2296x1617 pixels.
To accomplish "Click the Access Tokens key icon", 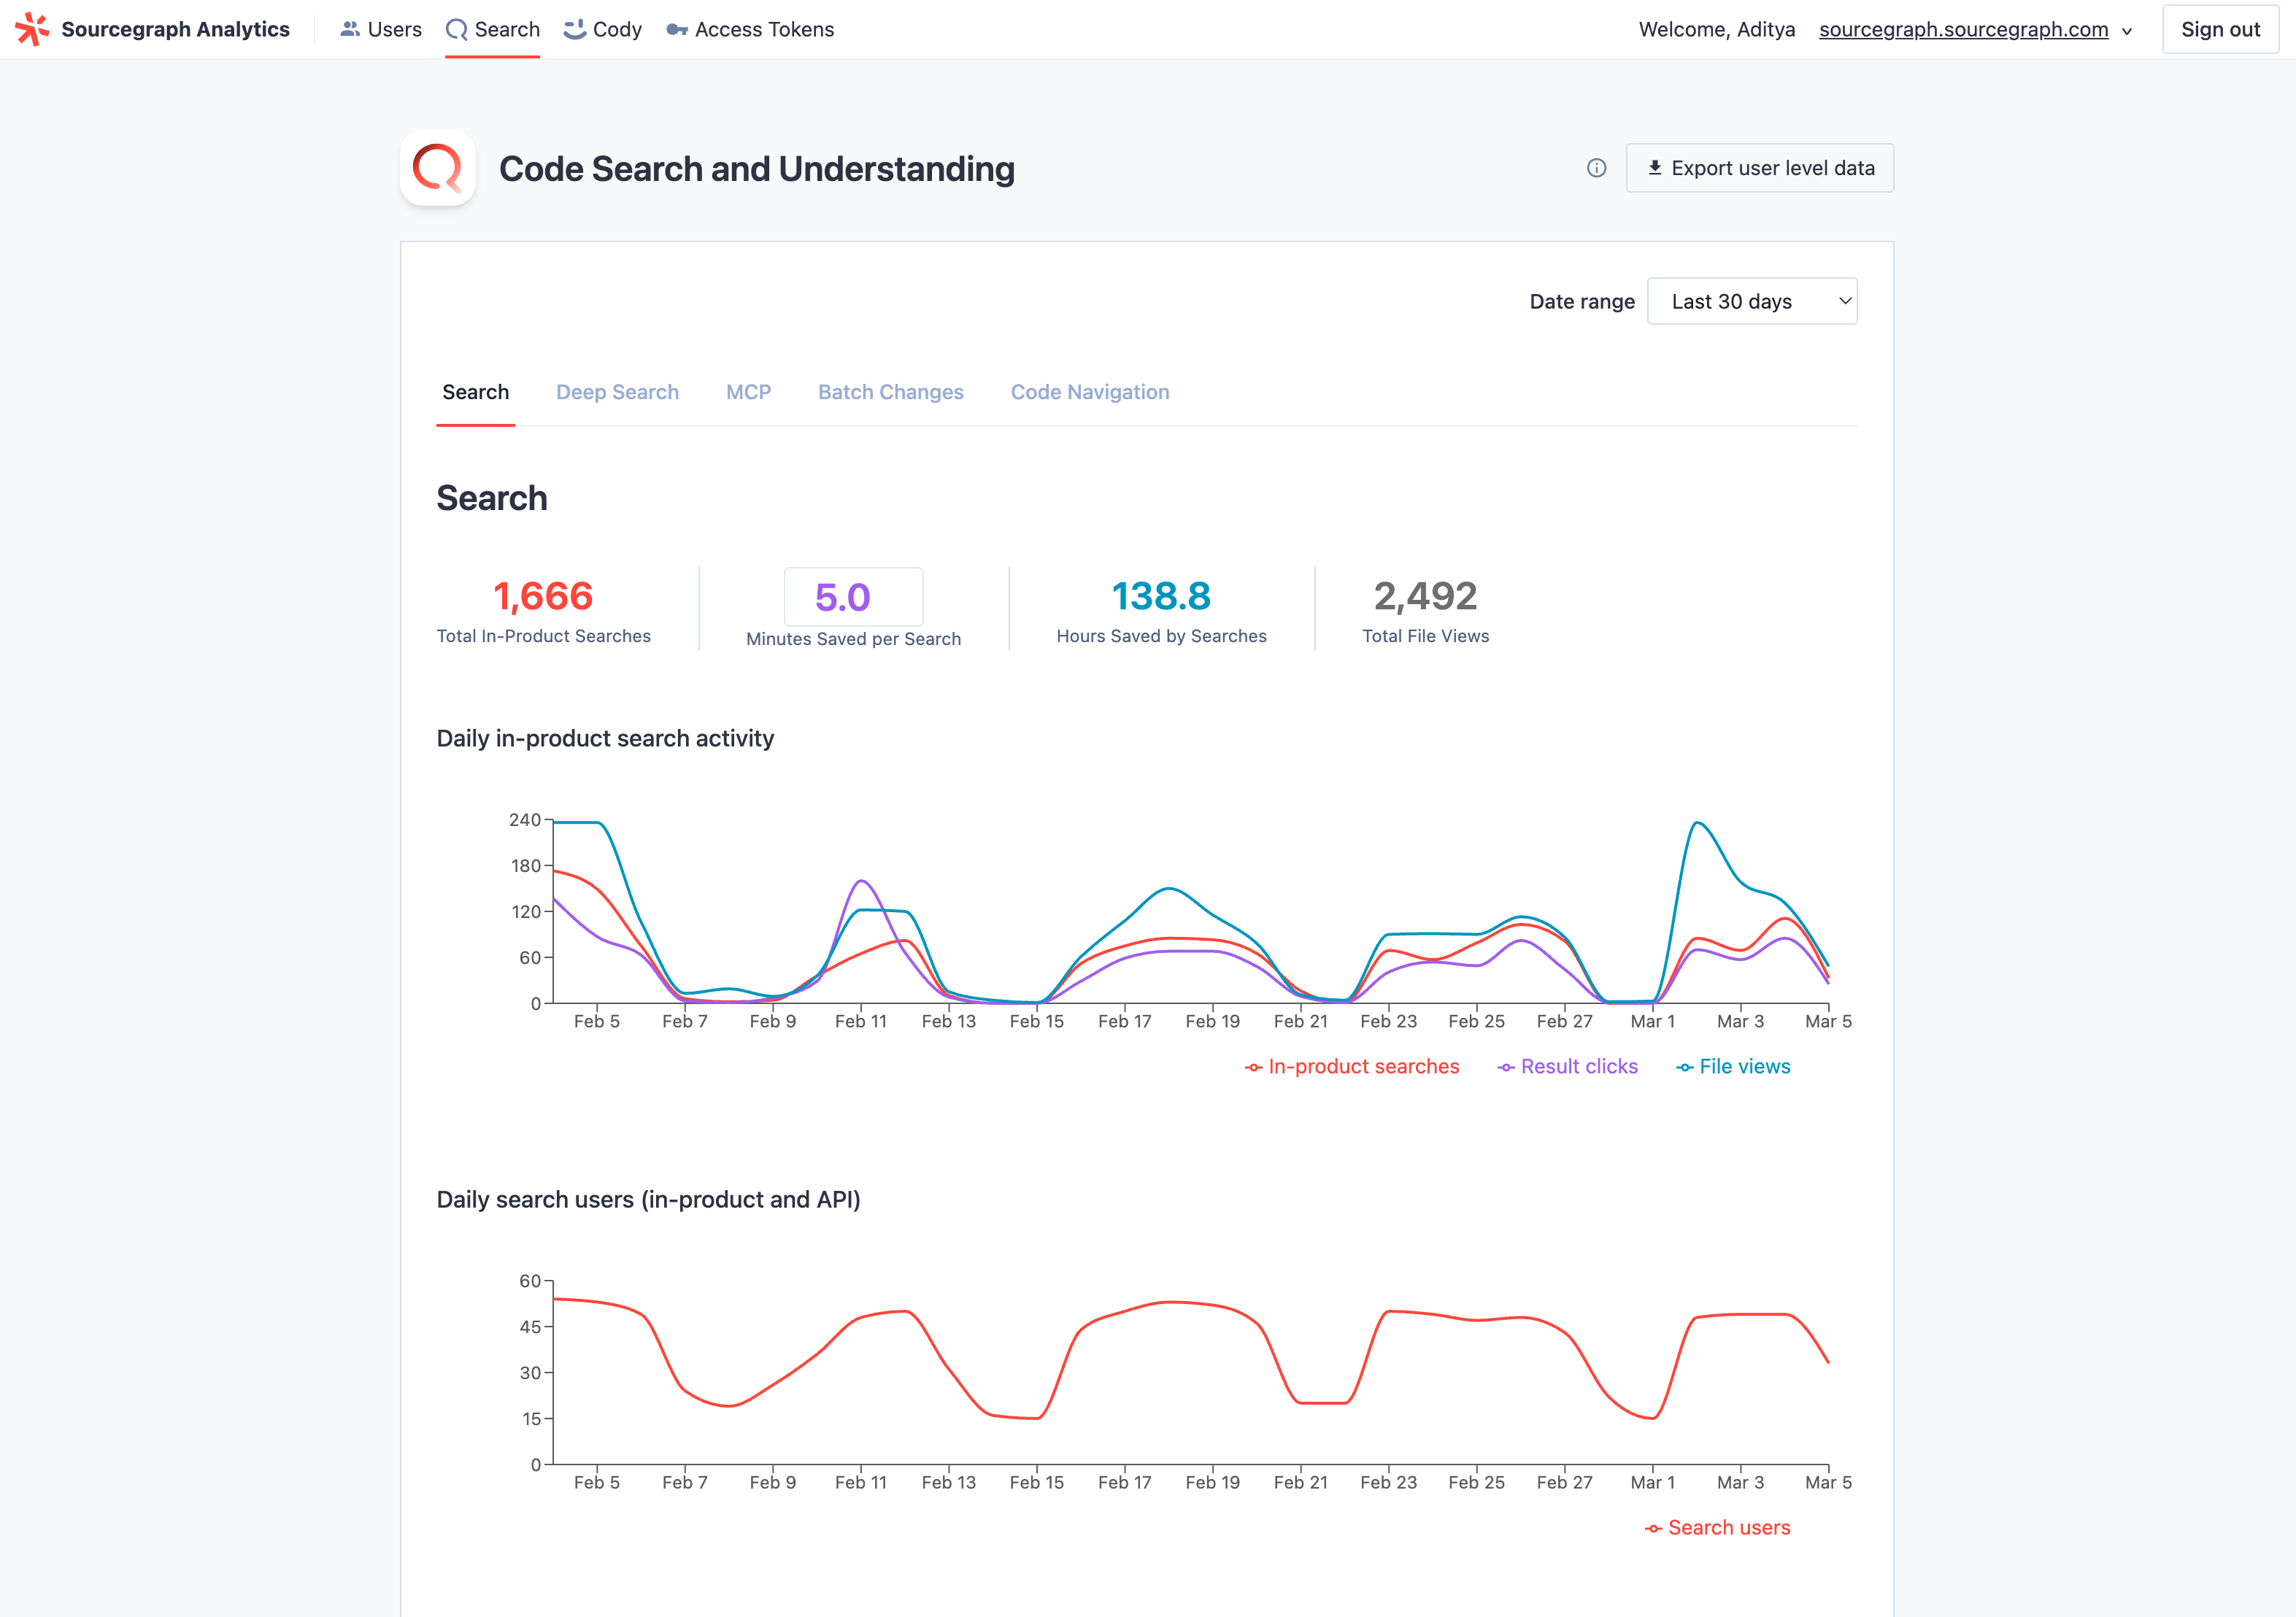I will point(677,30).
